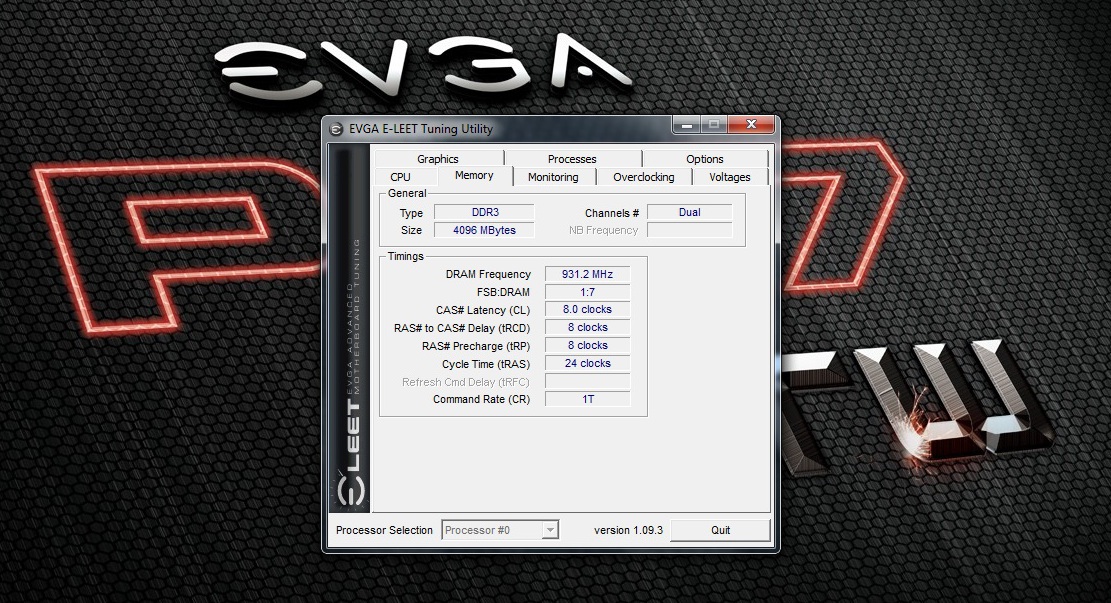The height and width of the screenshot is (603, 1111).
Task: Click the 8.0 clocks CAS# Latency value
Action: pos(587,310)
